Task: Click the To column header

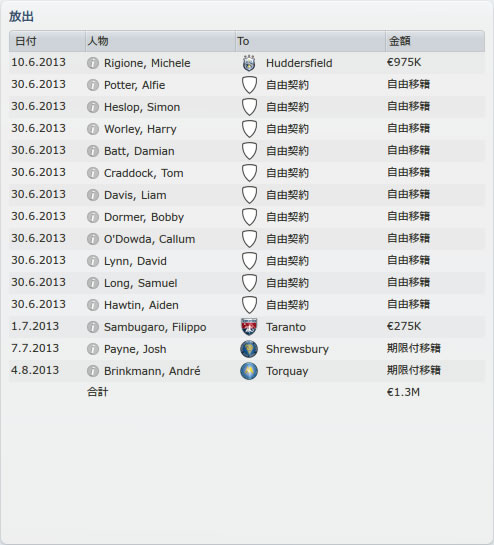Action: (310, 41)
